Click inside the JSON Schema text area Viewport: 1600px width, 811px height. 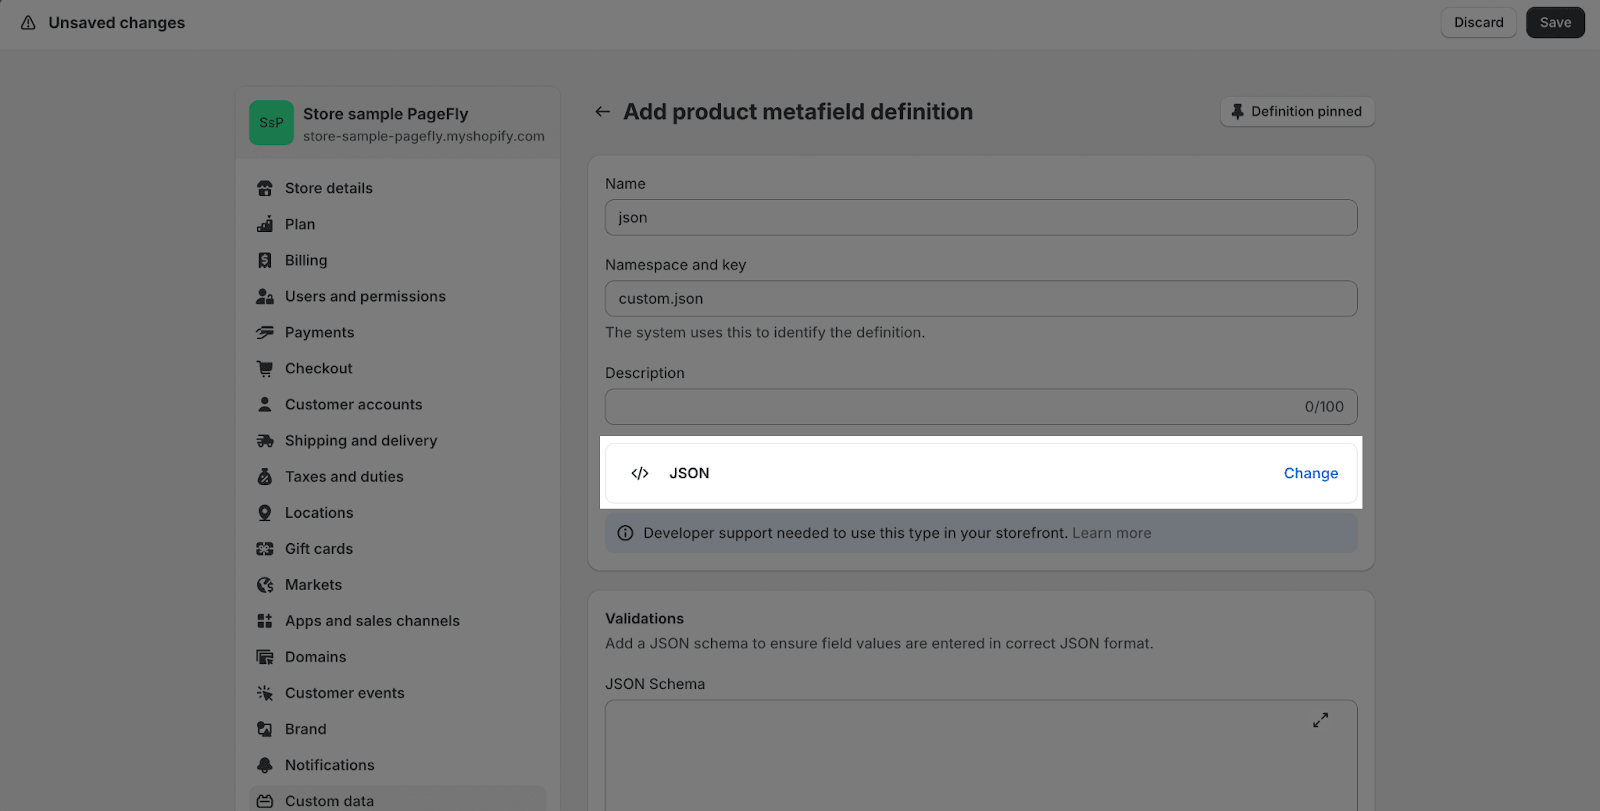point(981,756)
